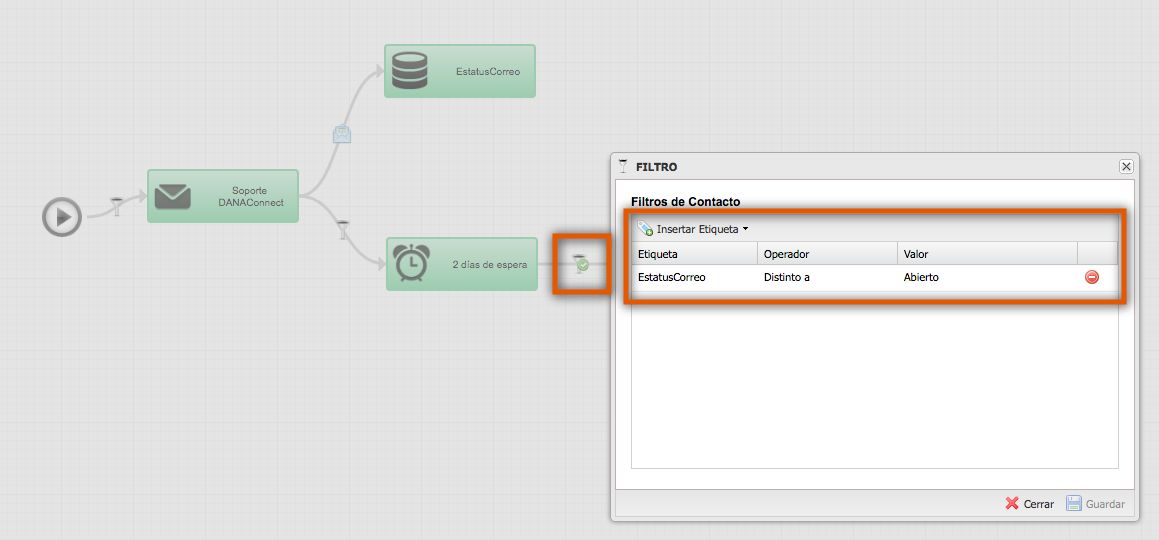The width and height of the screenshot is (1159, 540).
Task: Click the filter icon with green checkmark
Action: [580, 264]
